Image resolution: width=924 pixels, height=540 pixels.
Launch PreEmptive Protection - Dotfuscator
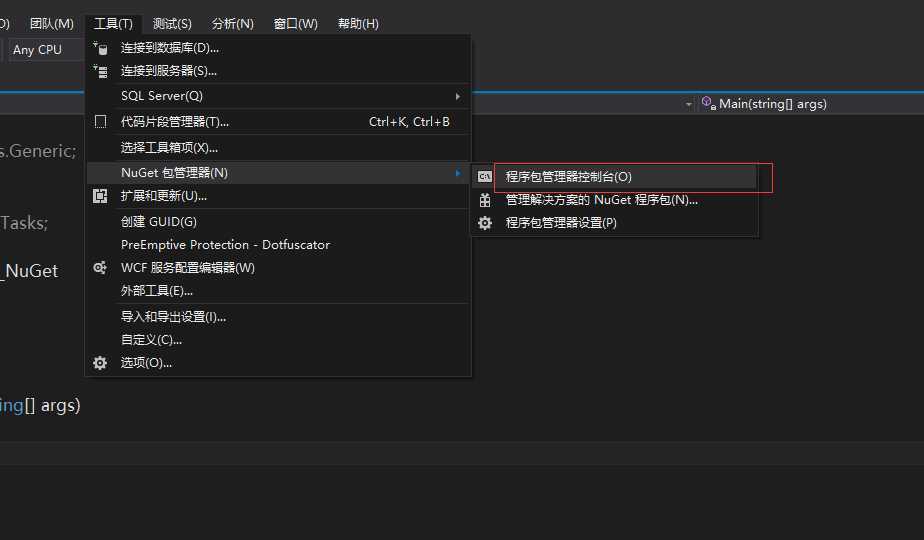278,245
